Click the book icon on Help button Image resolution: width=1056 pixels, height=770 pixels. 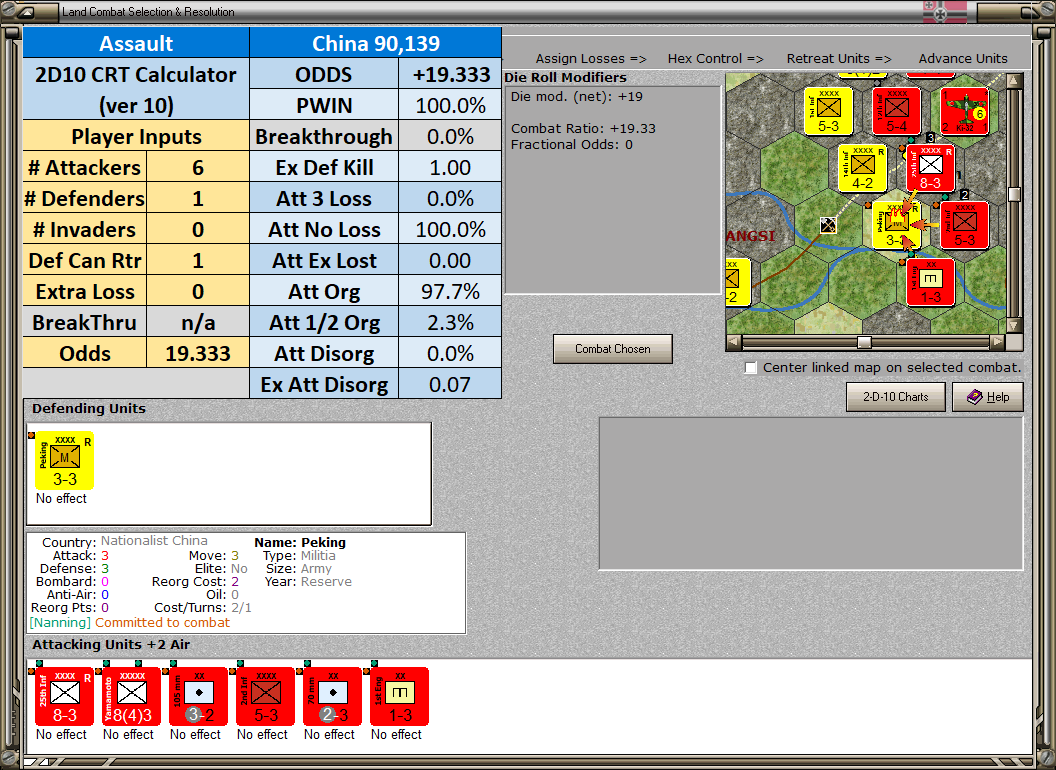[x=975, y=397]
